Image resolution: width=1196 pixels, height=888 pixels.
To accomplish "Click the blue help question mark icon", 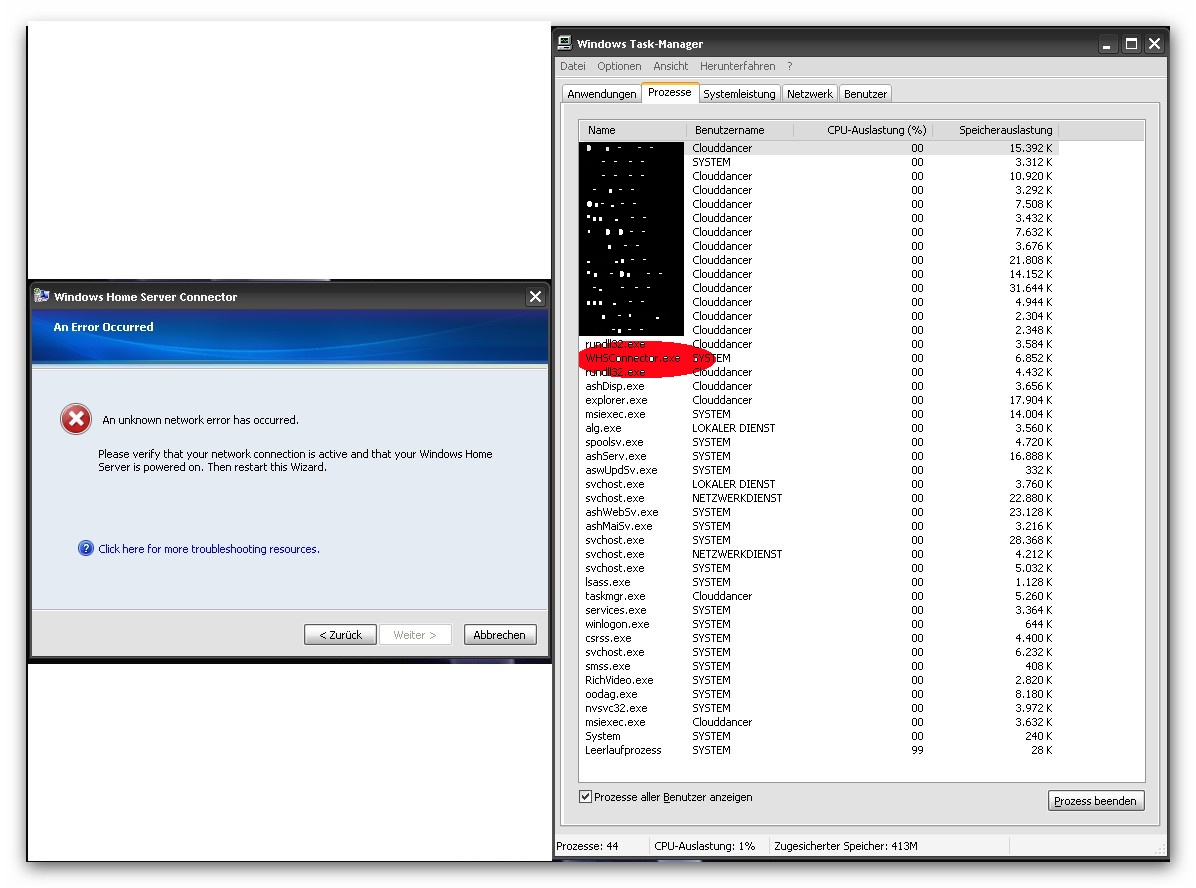I will click(x=85, y=549).
